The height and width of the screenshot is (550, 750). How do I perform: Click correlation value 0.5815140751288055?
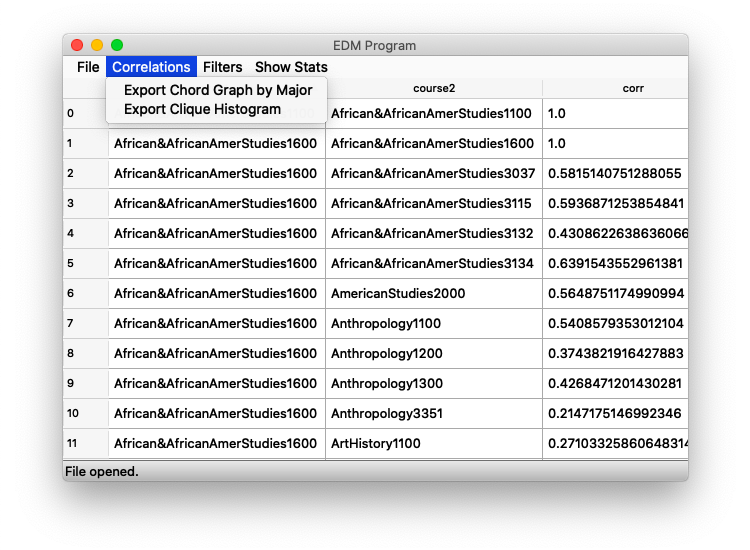pyautogui.click(x=614, y=174)
